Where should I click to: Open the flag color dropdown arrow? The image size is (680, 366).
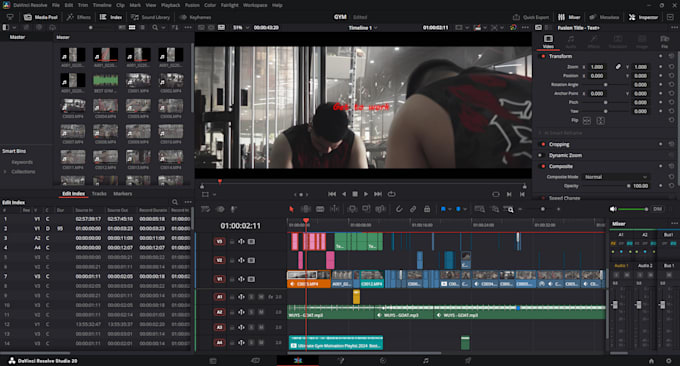click(x=450, y=209)
